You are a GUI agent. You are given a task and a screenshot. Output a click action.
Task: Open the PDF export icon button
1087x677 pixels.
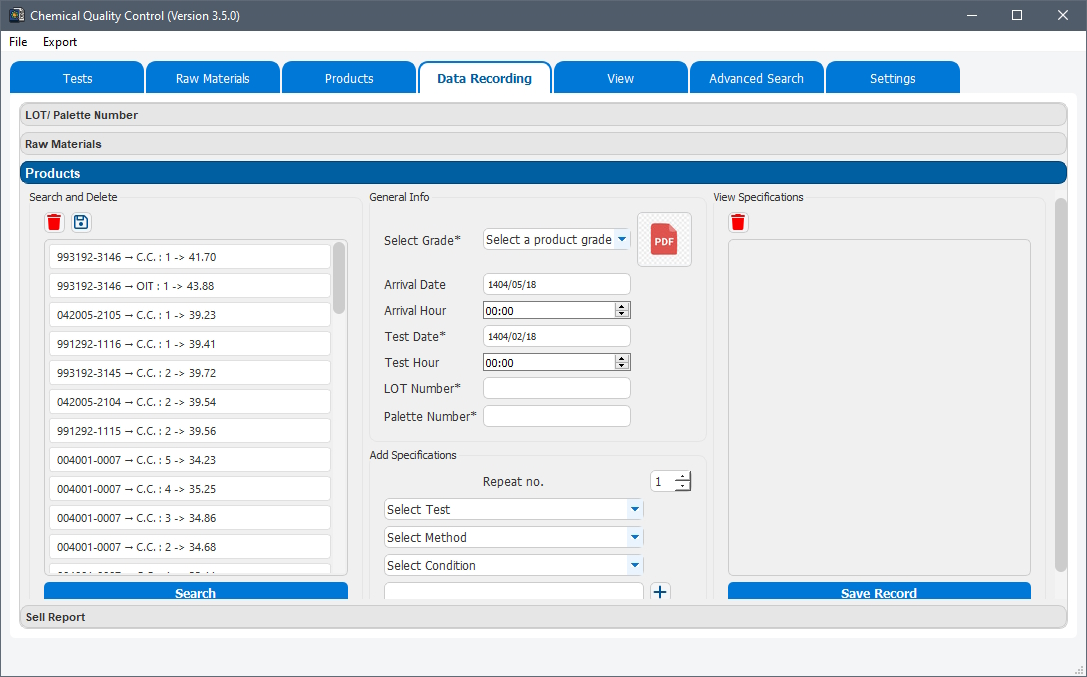pos(664,240)
